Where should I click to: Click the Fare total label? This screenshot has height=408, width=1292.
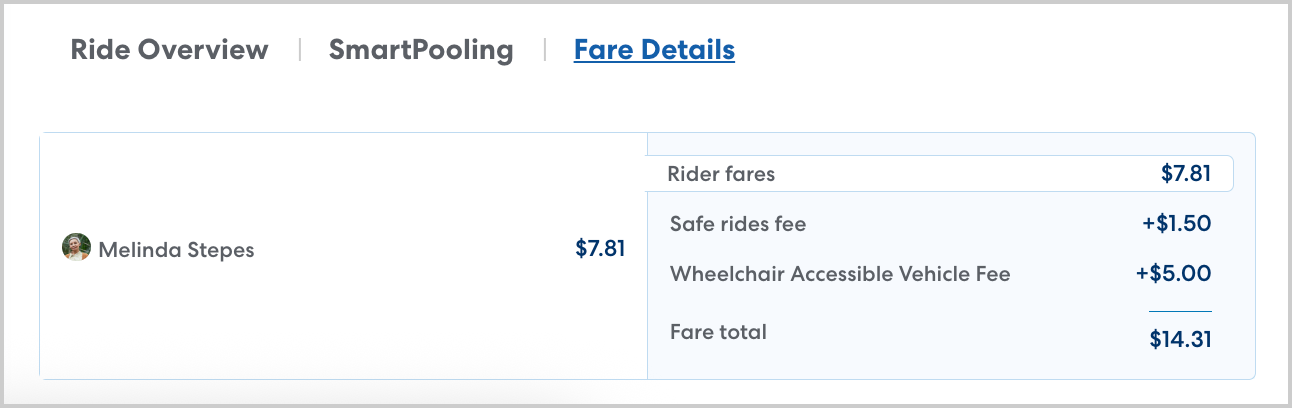tap(718, 332)
